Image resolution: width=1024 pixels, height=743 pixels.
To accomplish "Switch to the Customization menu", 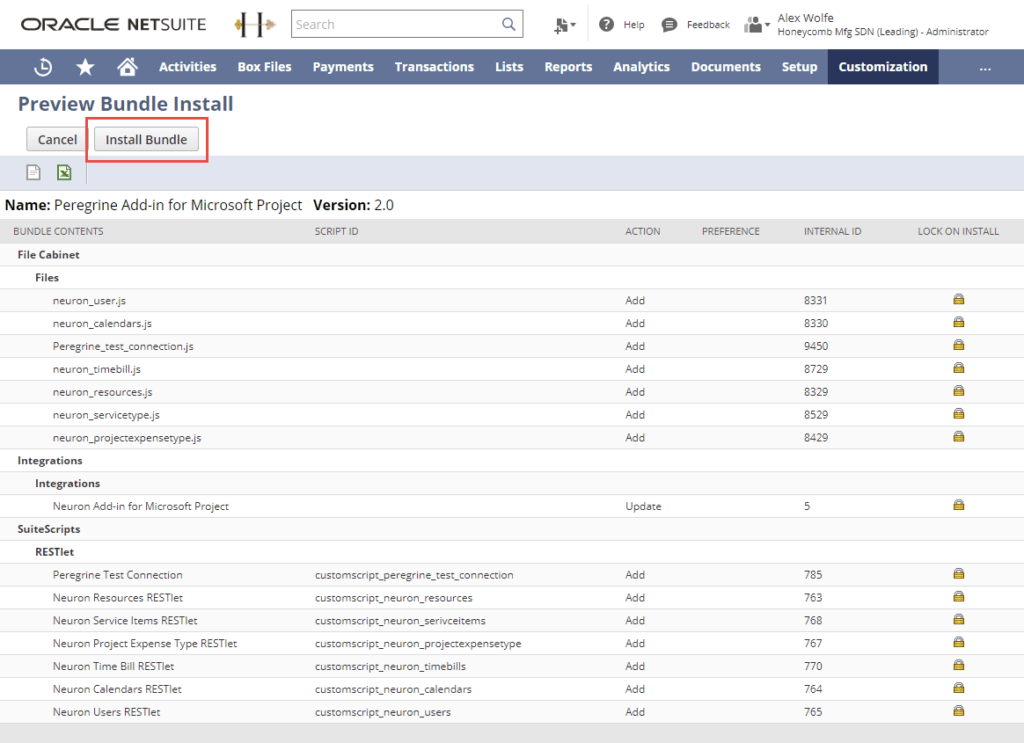I will pyautogui.click(x=882, y=67).
